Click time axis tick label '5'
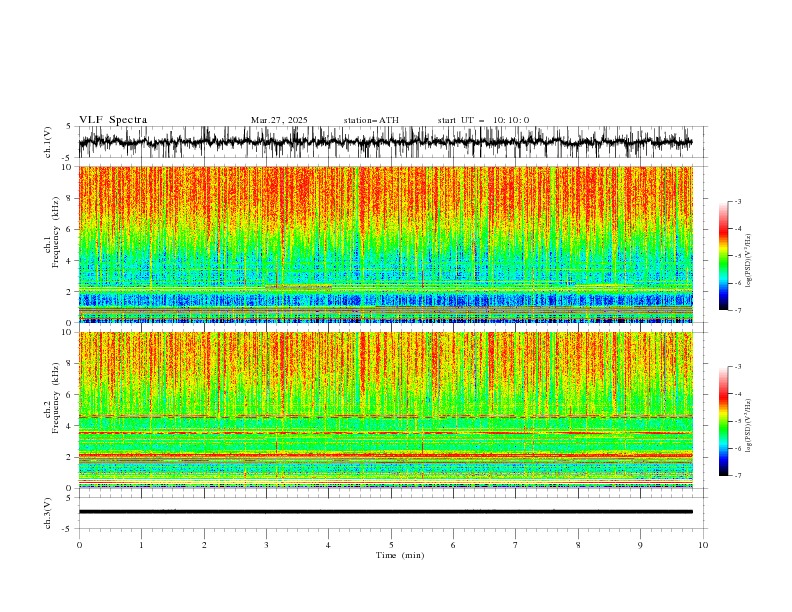Screen dimensions: 792x612 [x=391, y=545]
